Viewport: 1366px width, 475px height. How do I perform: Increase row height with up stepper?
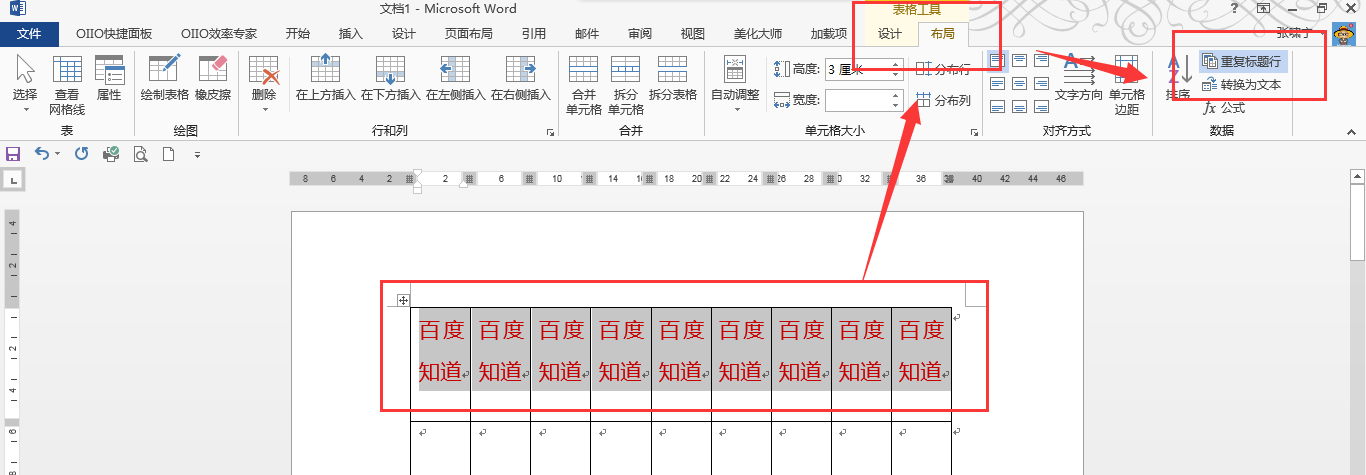click(896, 65)
